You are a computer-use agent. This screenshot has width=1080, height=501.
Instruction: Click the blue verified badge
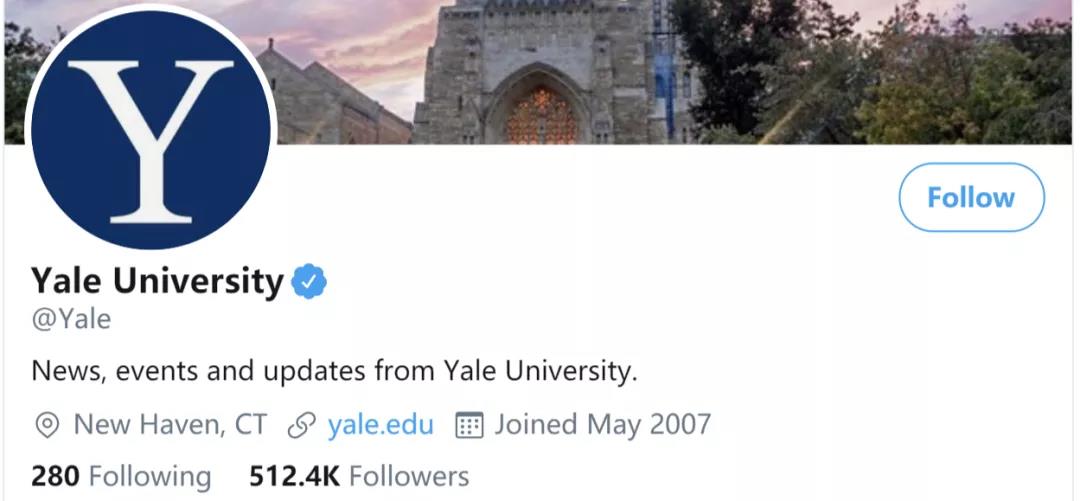[x=309, y=283]
